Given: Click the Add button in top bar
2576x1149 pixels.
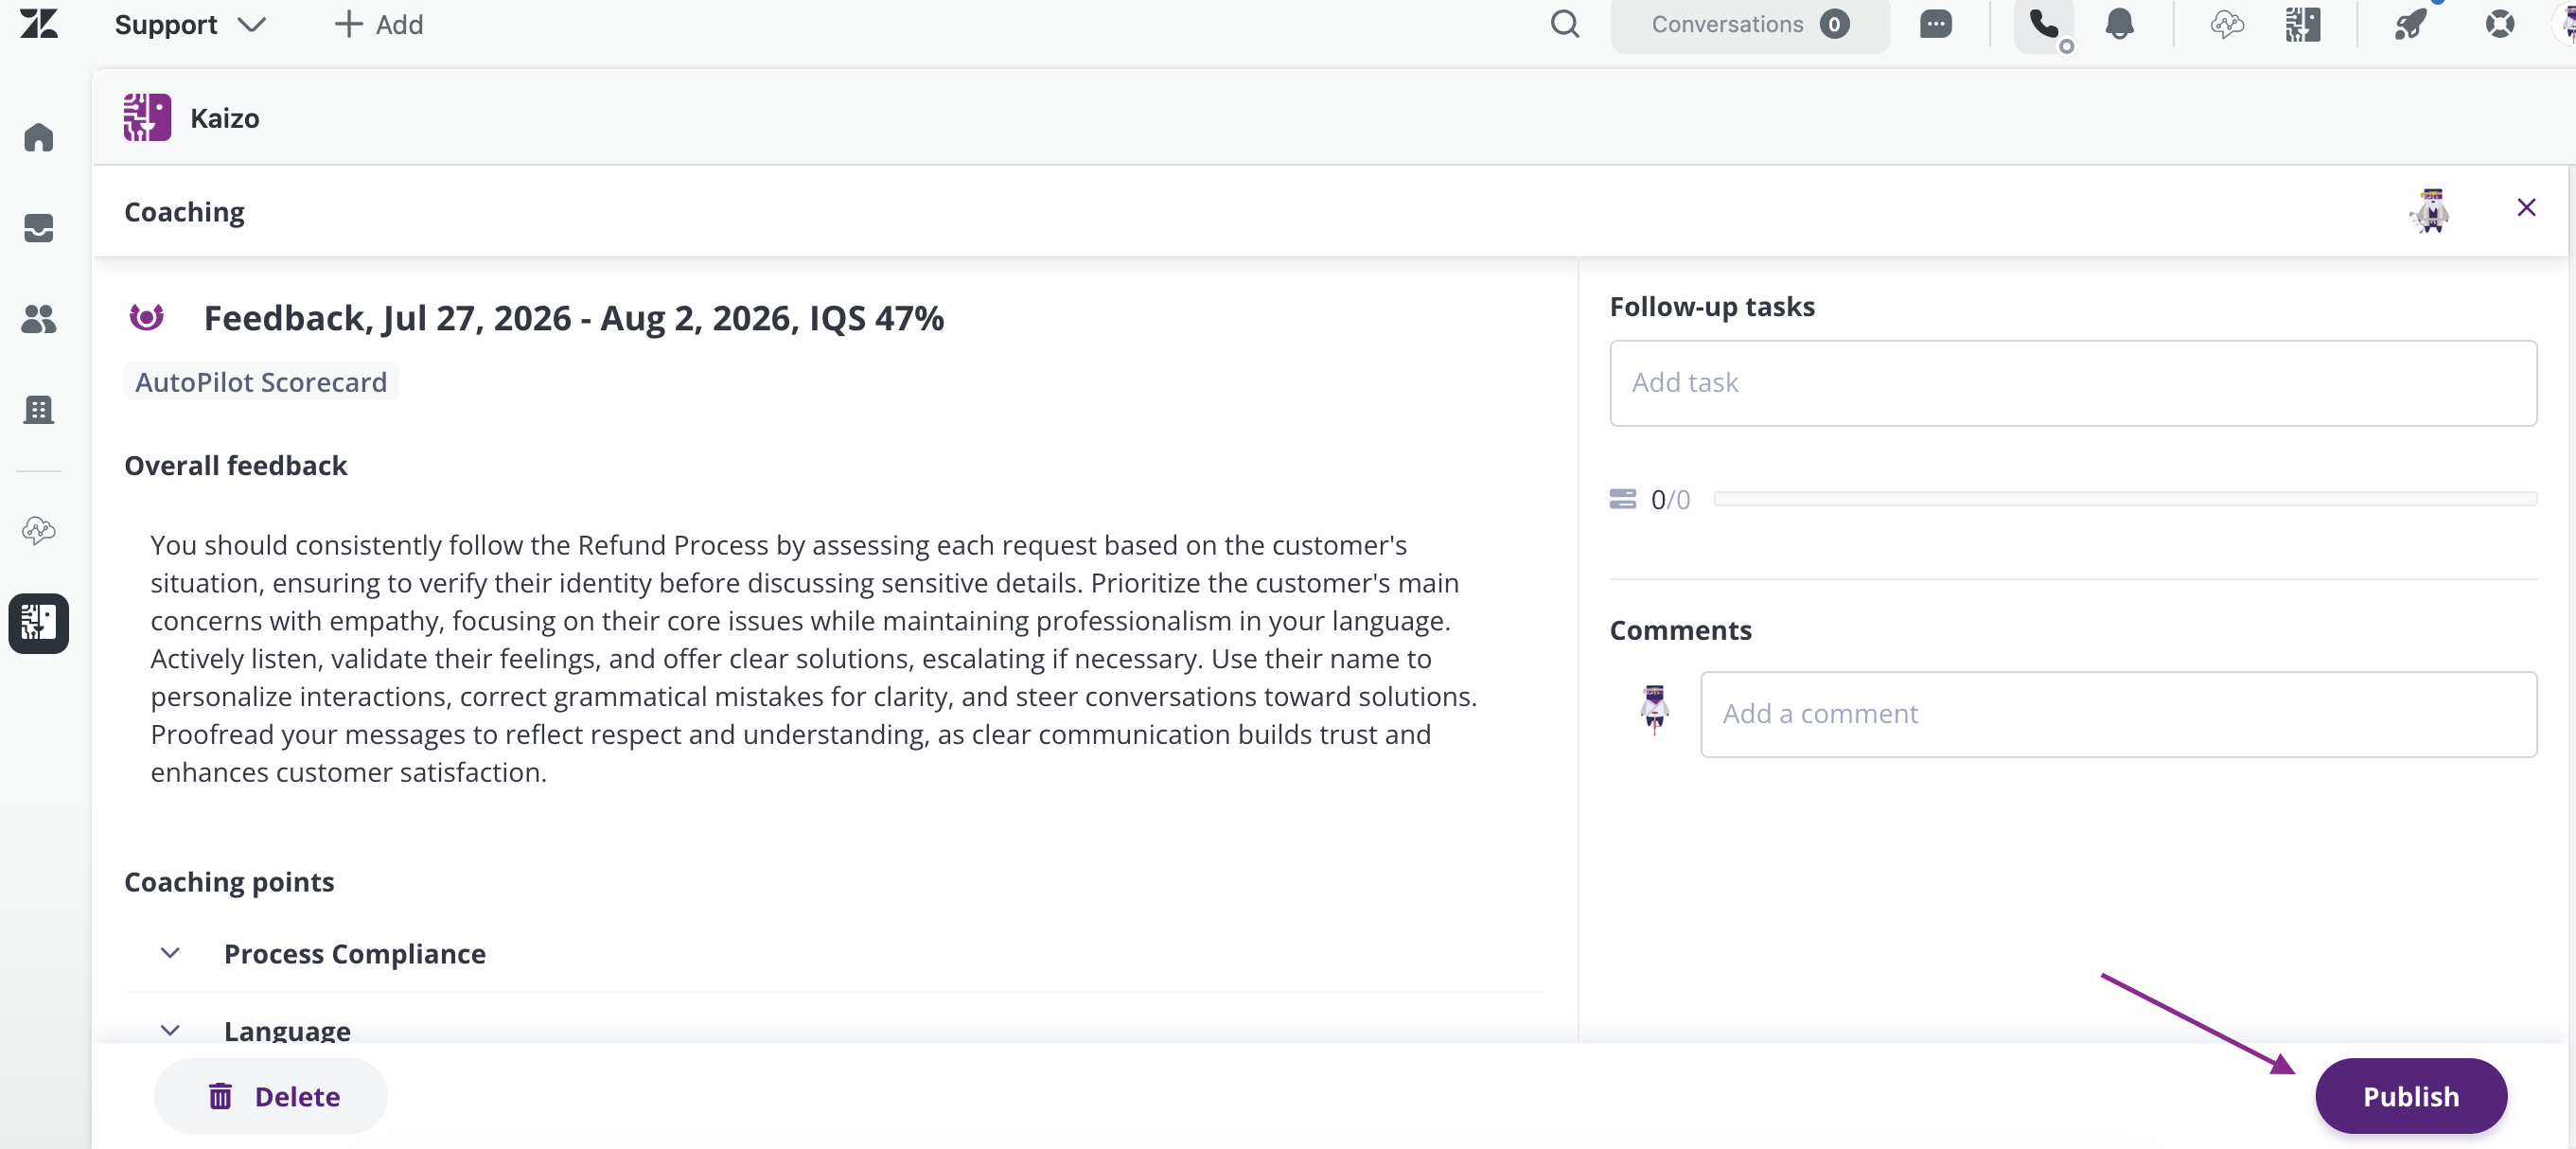Looking at the screenshot, I should pyautogui.click(x=378, y=24).
